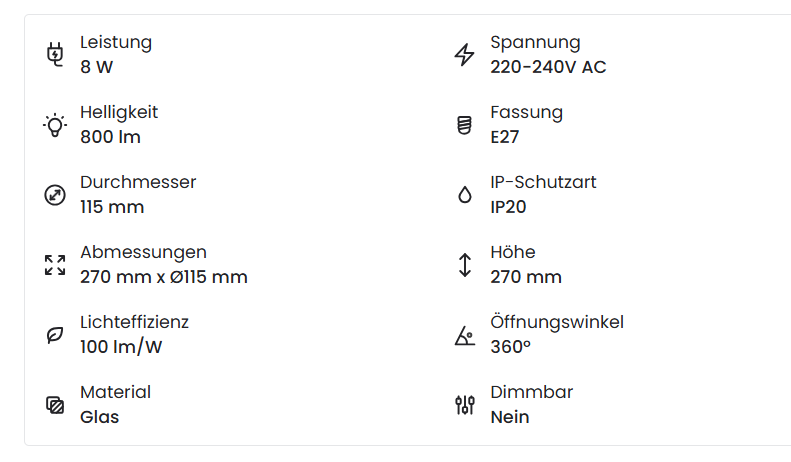Click the 800 lm brightness value
Image resolution: width=791 pixels, height=462 pixels.
(110, 137)
